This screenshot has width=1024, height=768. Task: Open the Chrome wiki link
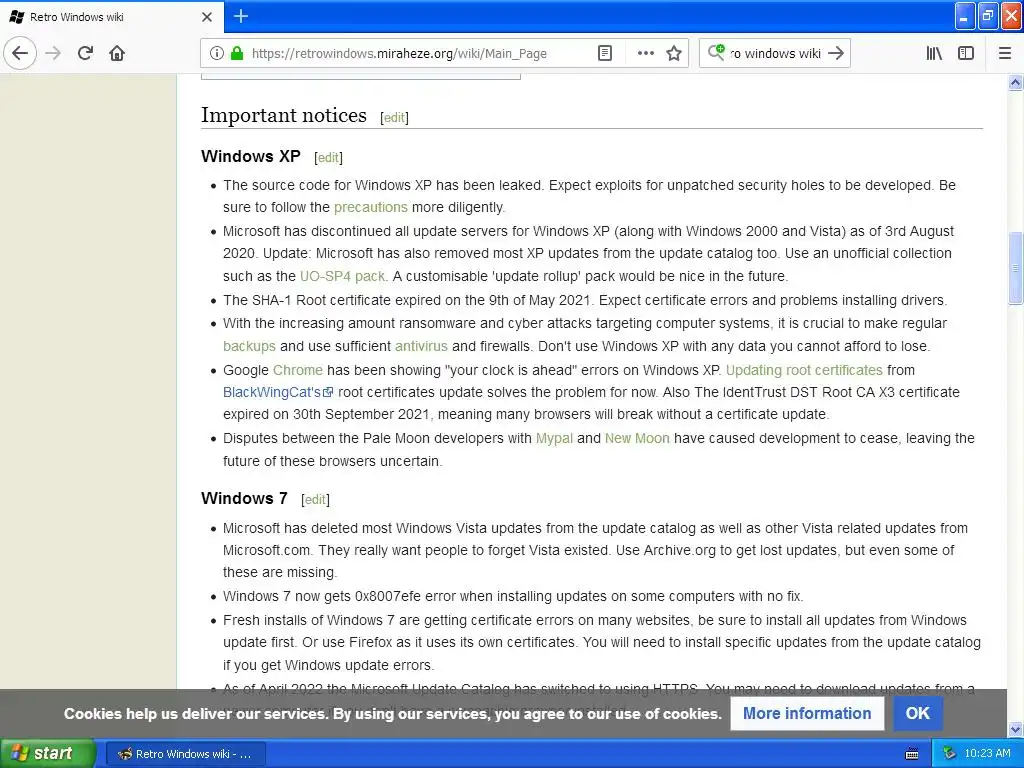click(298, 370)
